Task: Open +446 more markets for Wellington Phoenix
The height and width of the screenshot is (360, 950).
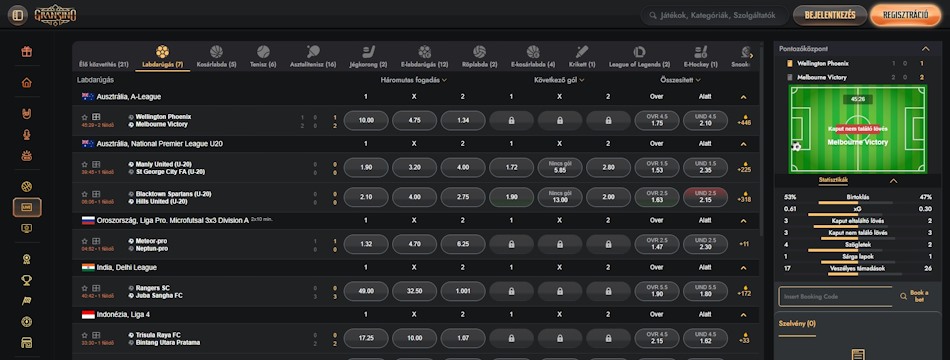Action: coord(744,120)
